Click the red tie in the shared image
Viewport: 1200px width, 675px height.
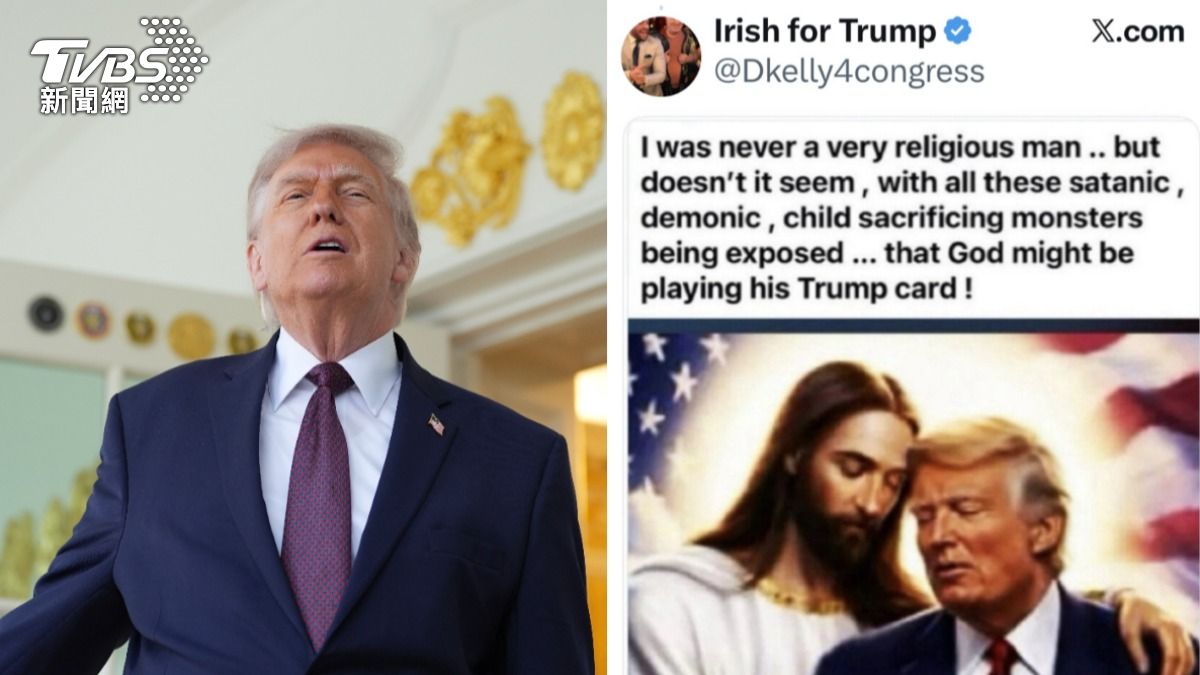point(998,657)
